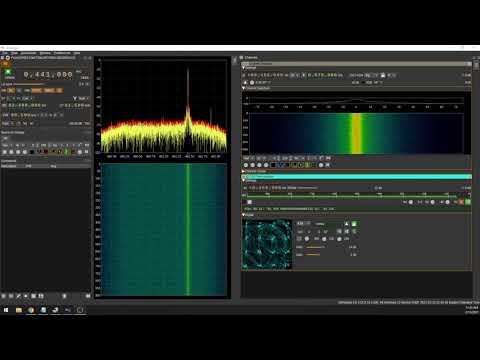This screenshot has height=360, width=480.
Task: Open the Windows Start menu
Action: [6, 310]
